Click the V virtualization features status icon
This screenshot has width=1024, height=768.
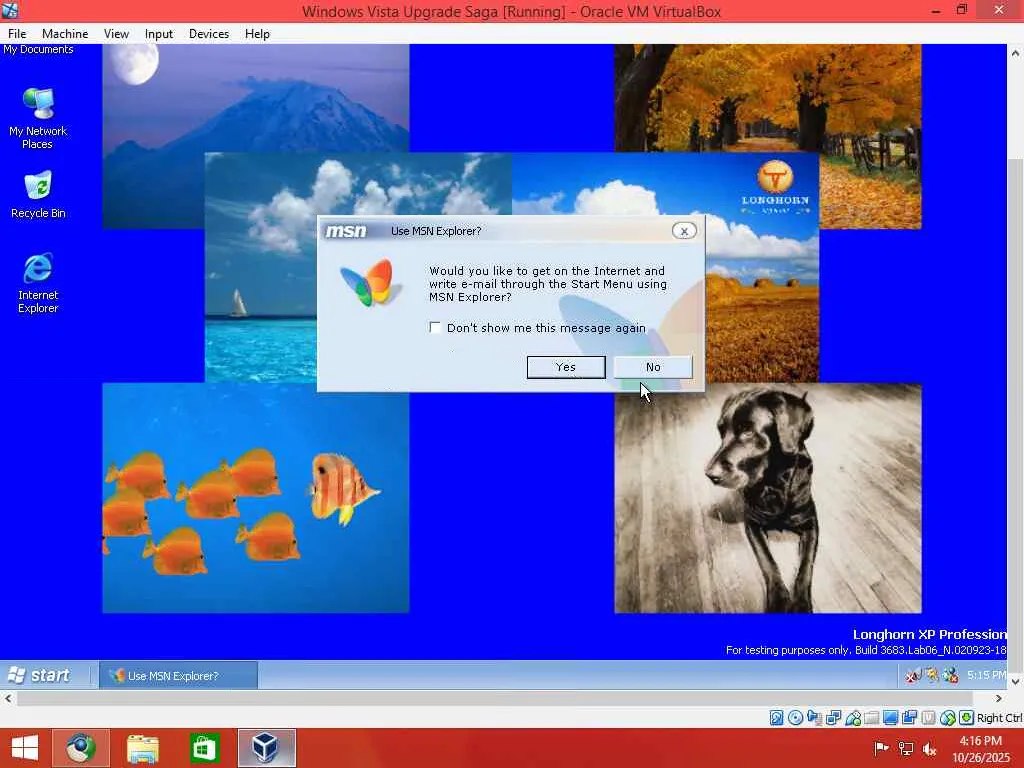(928, 718)
